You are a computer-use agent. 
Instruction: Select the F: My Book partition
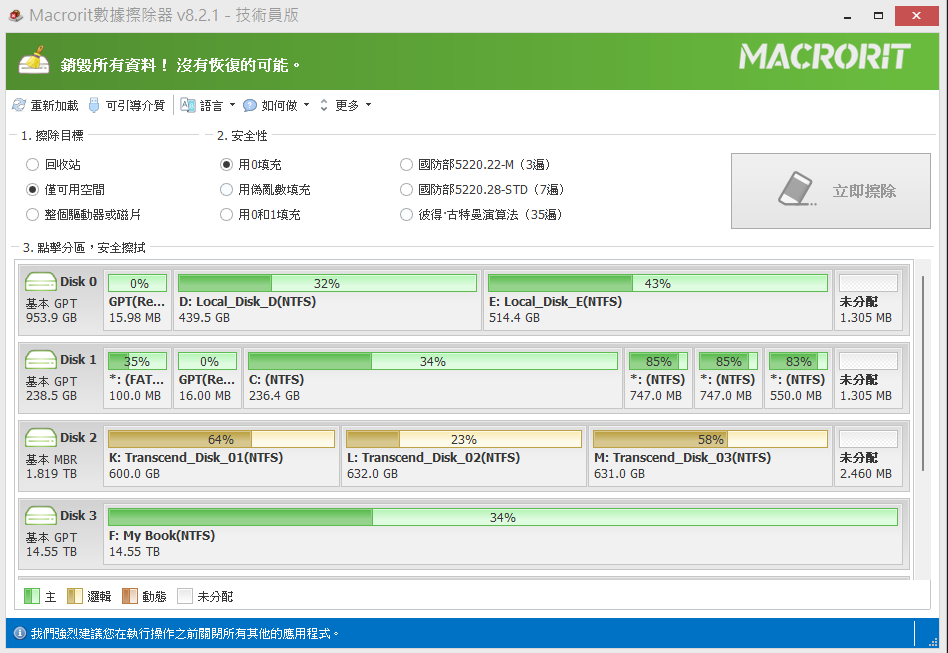click(502, 535)
